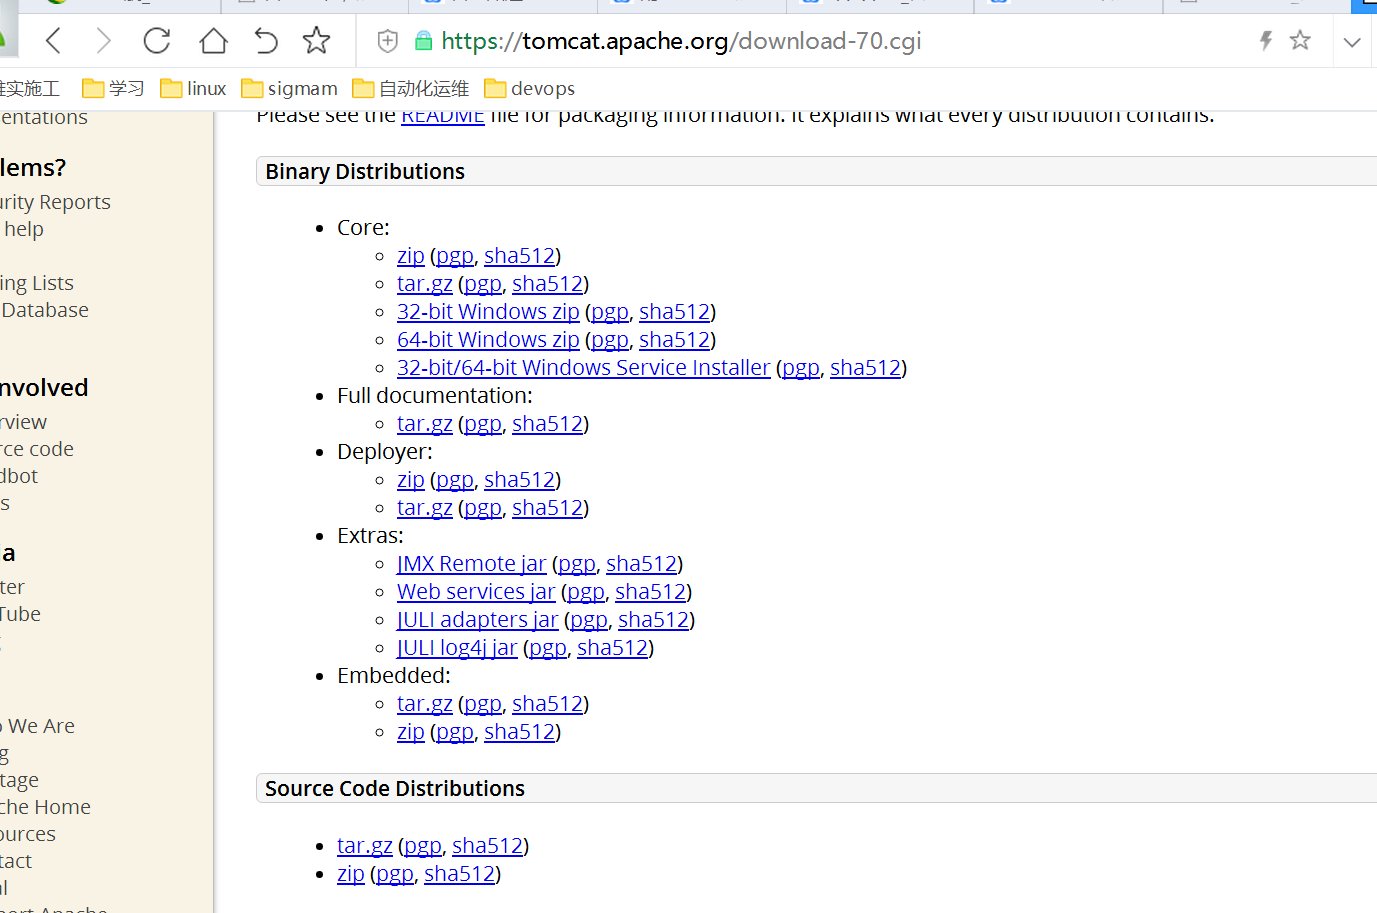The width and height of the screenshot is (1377, 913).
Task: Open the devops bookmarks folder
Action: [x=530, y=89]
